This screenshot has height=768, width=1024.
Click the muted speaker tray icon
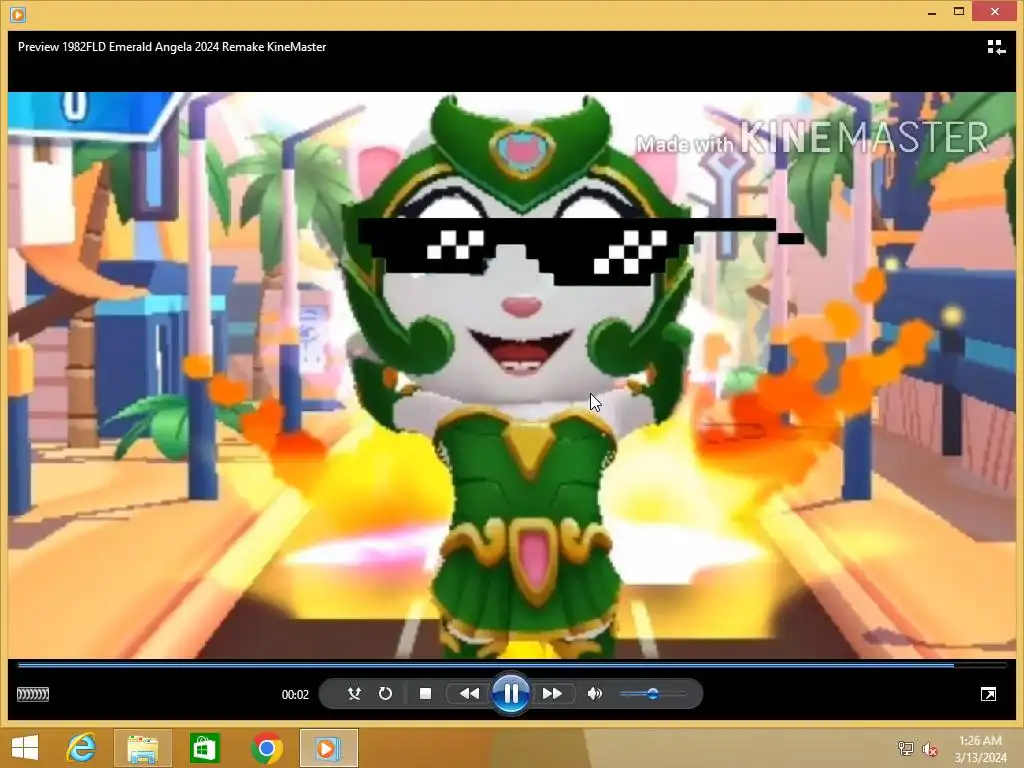(930, 748)
